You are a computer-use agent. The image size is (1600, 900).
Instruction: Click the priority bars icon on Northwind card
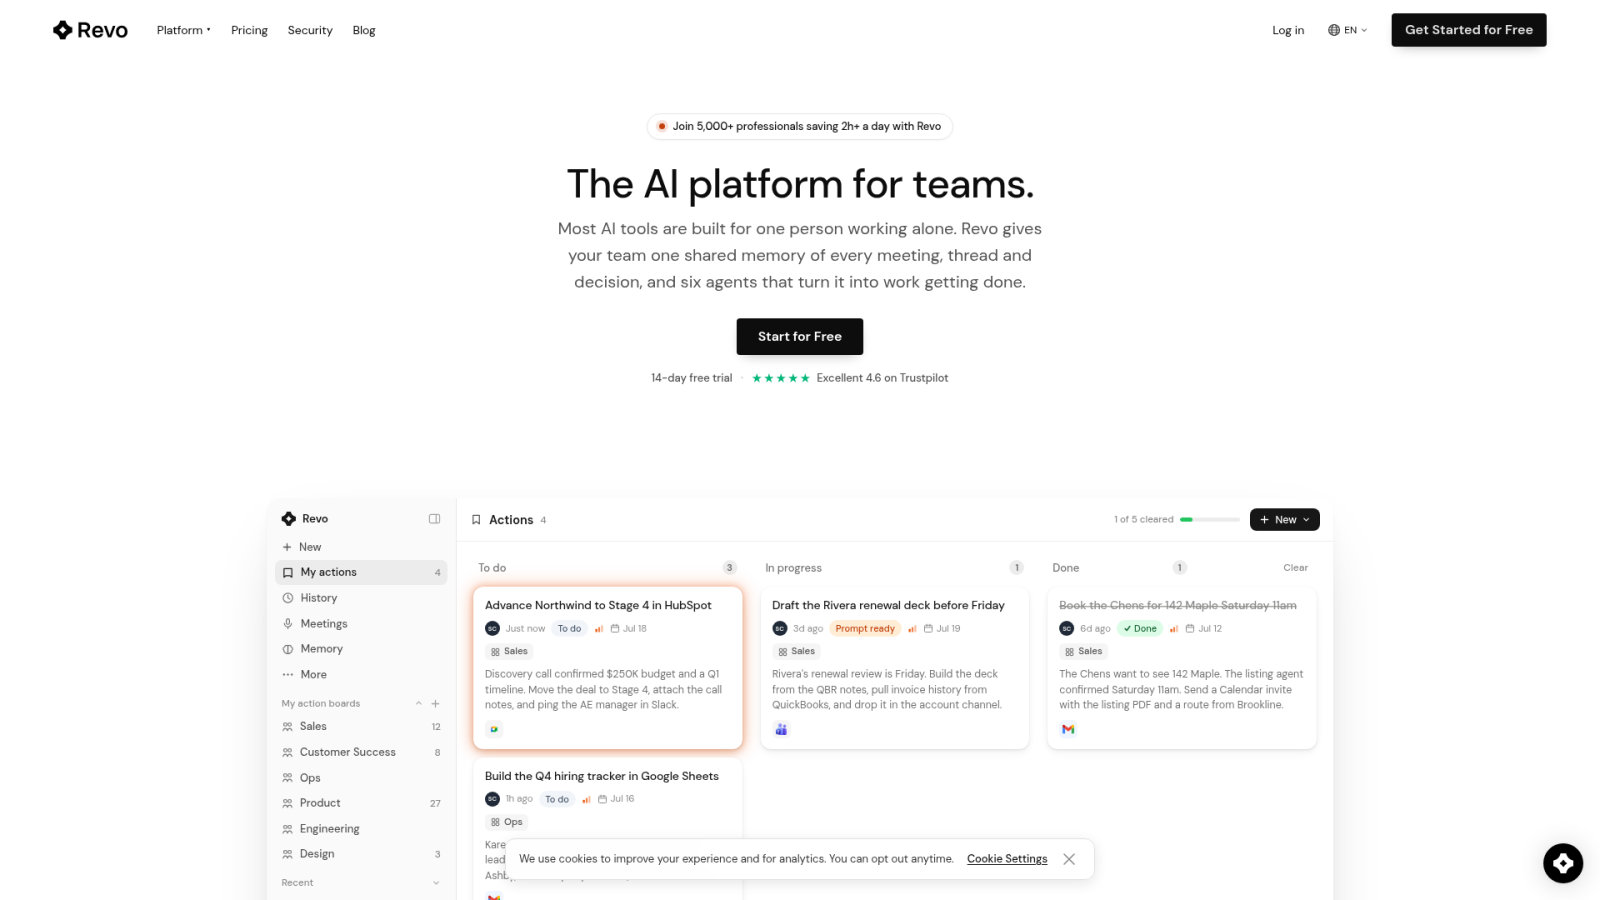click(x=599, y=629)
